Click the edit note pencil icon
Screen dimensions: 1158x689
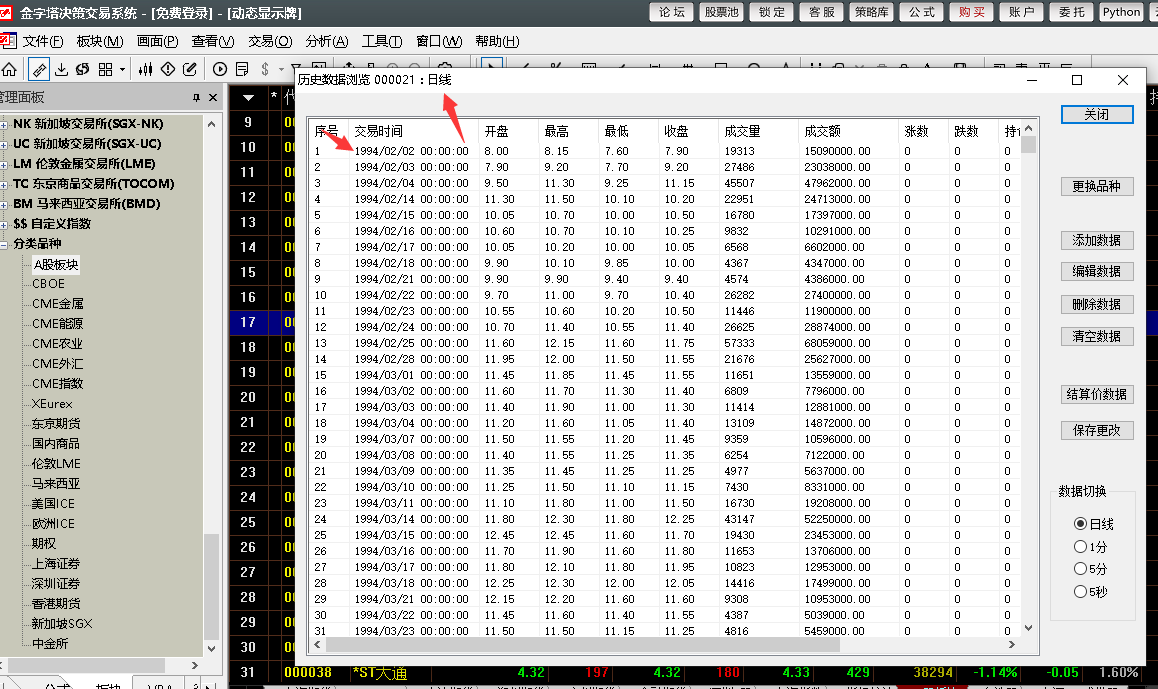pyautogui.click(x=190, y=69)
